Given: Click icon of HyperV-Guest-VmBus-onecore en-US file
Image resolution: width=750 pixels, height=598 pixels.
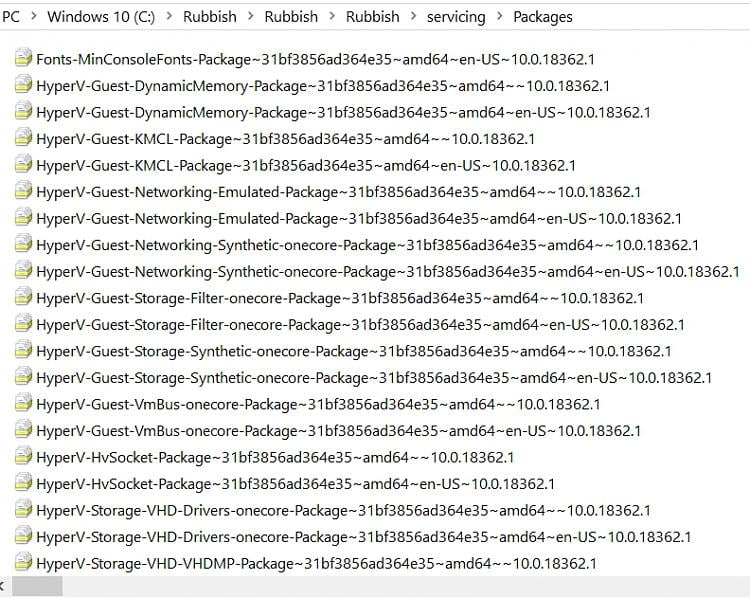Looking at the screenshot, I should coord(23,429).
